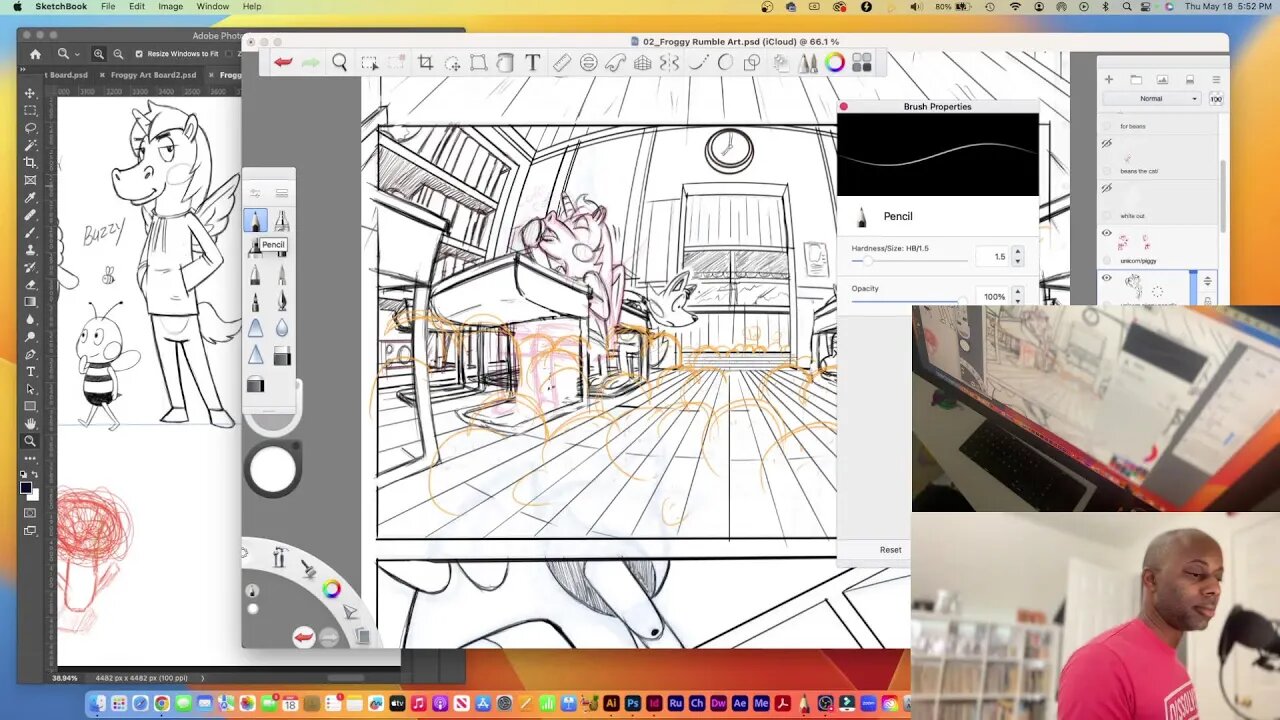Click the green Redo arrow in SketchBook toolbar

311,63
